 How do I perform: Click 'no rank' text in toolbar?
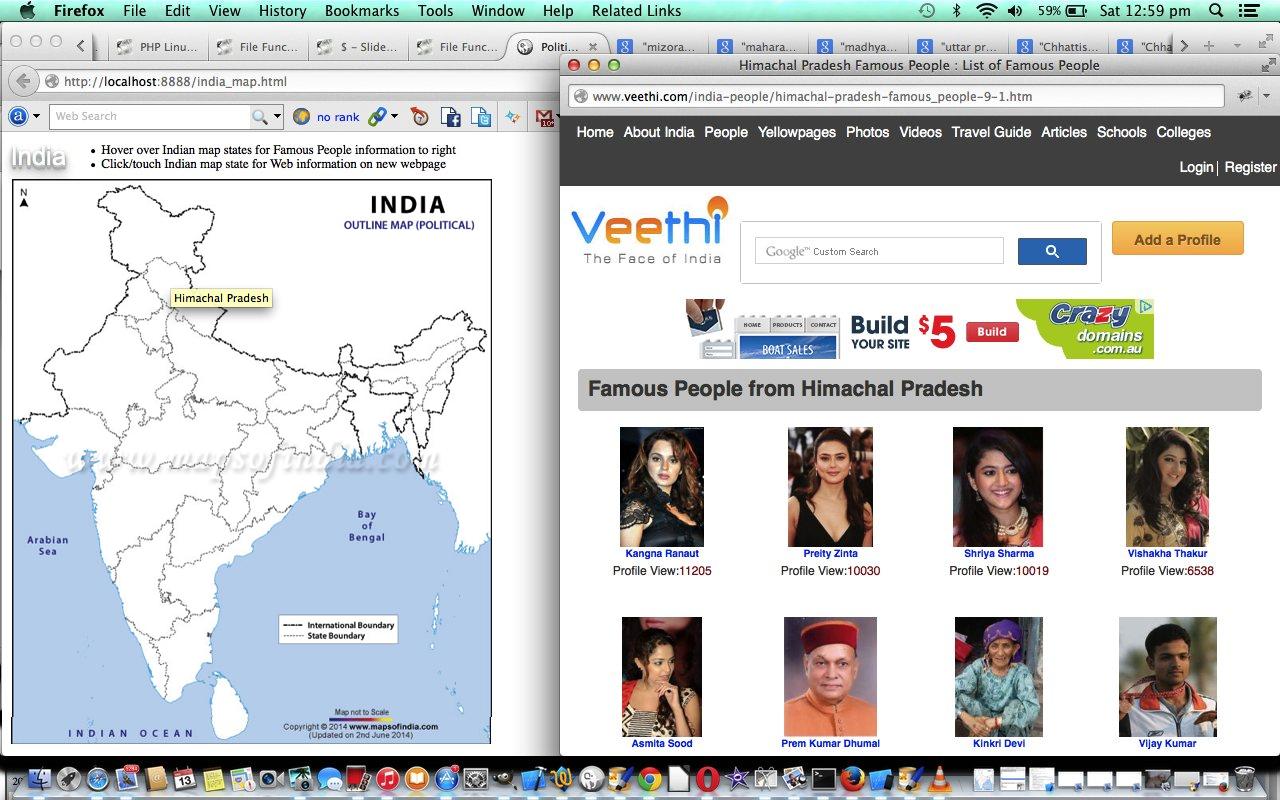click(338, 117)
